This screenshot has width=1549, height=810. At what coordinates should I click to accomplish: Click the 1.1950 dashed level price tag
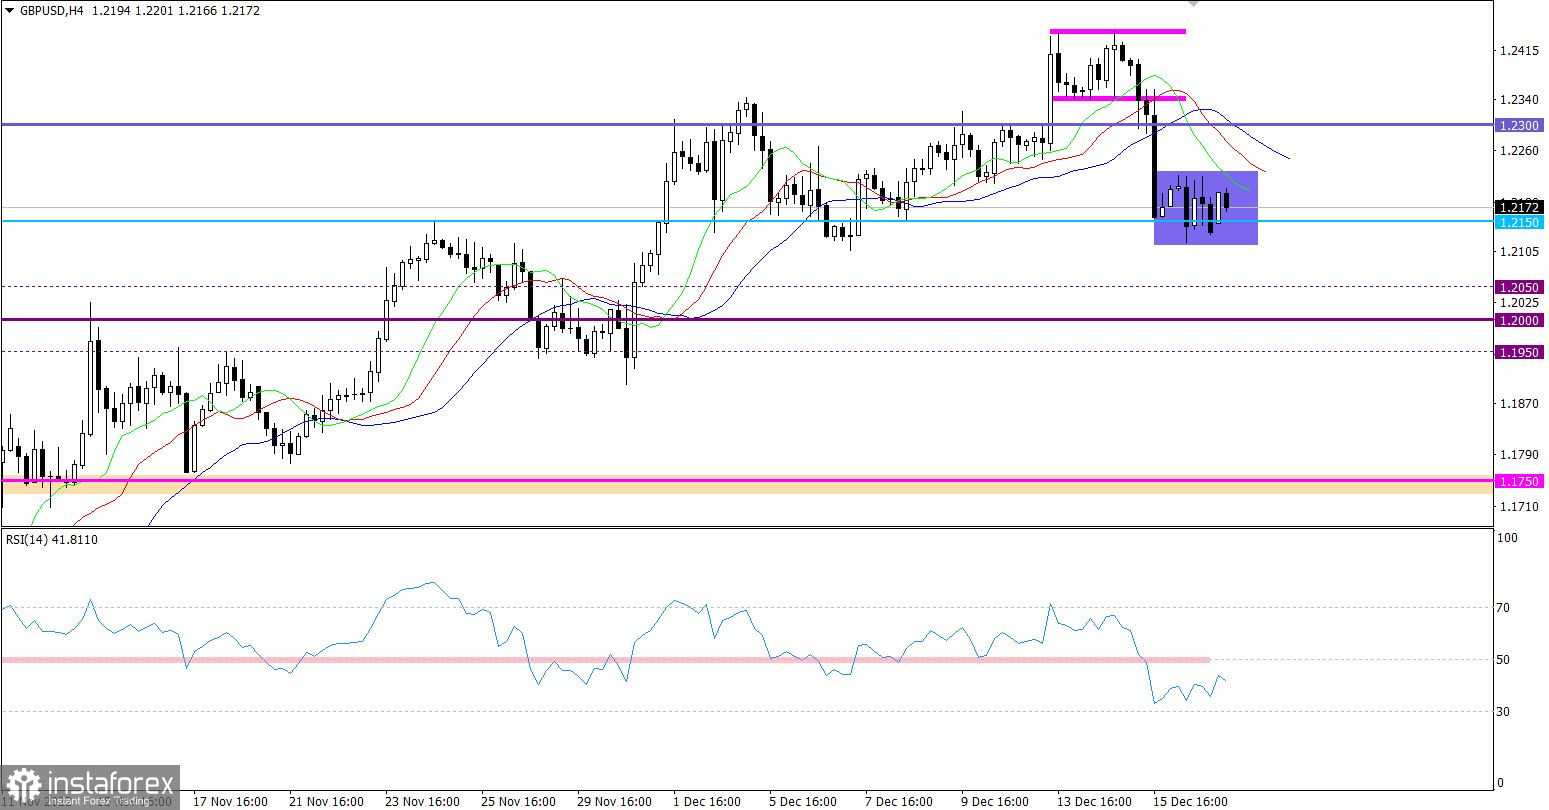1519,352
